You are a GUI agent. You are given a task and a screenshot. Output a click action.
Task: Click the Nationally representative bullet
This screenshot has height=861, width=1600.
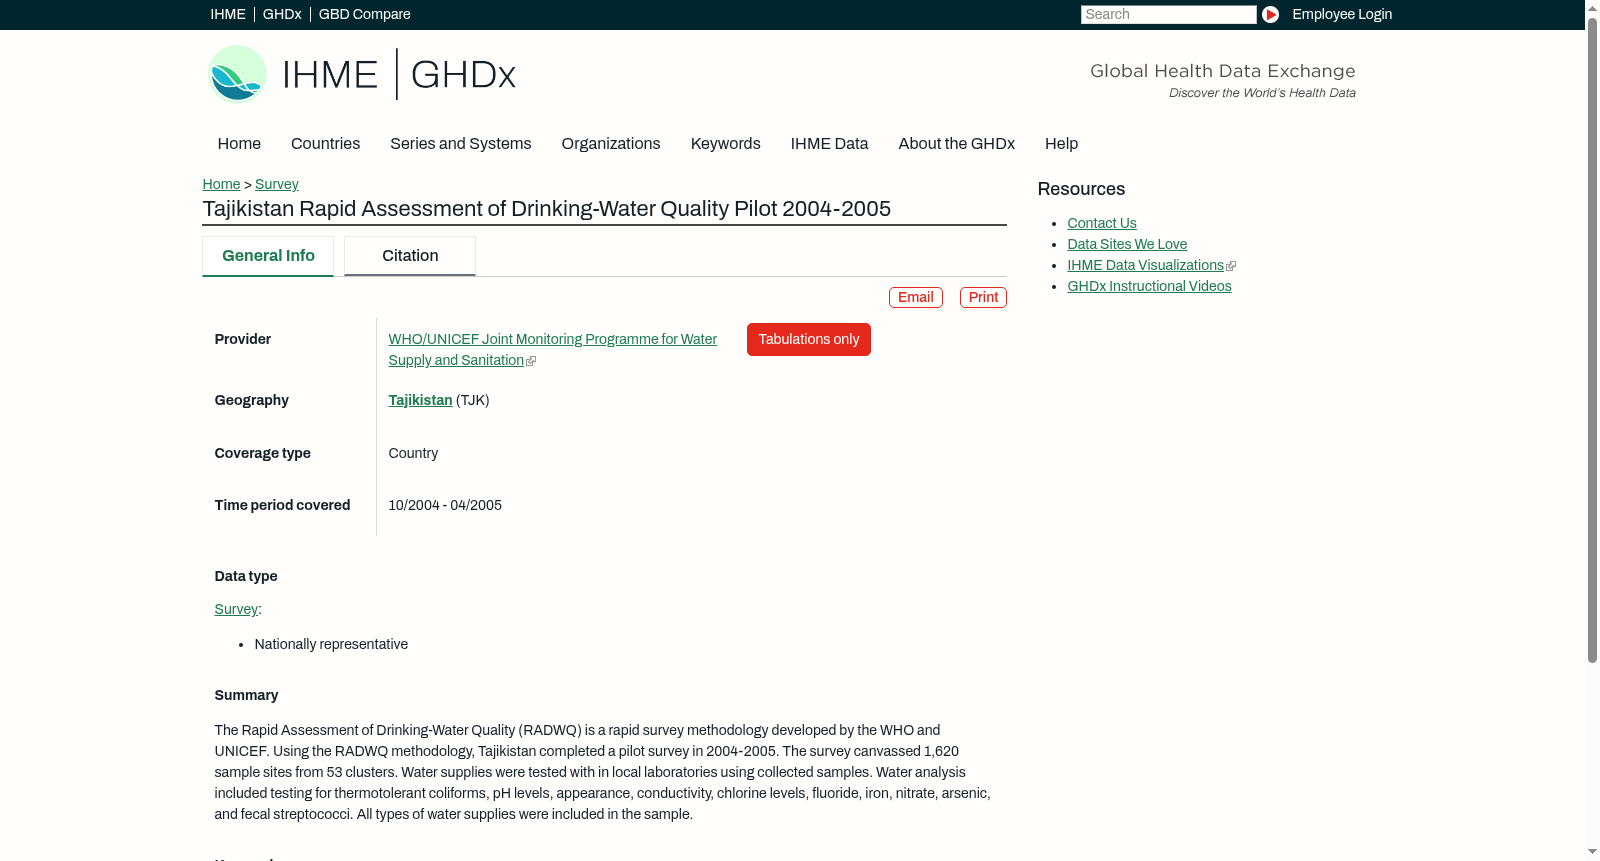click(x=331, y=645)
